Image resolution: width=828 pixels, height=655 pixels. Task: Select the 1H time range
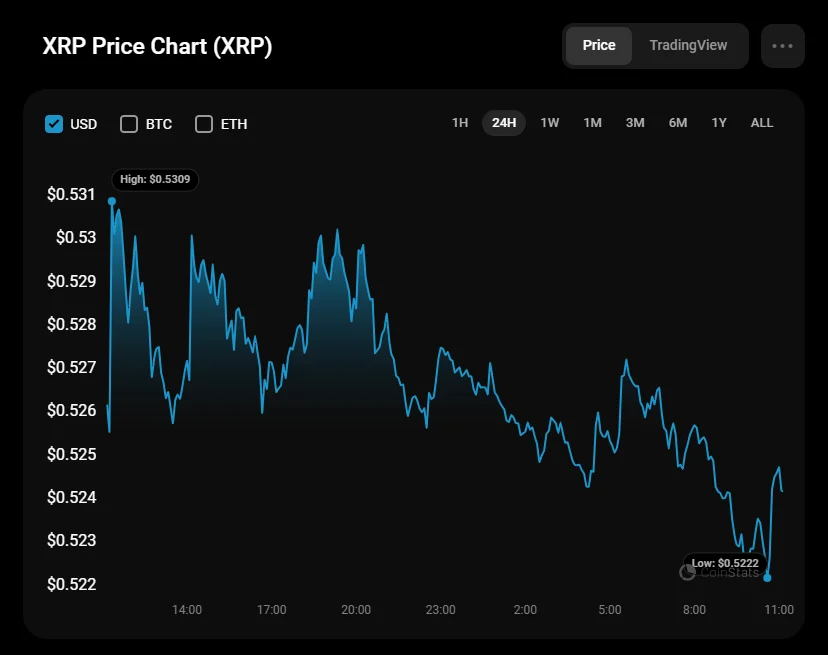(460, 123)
